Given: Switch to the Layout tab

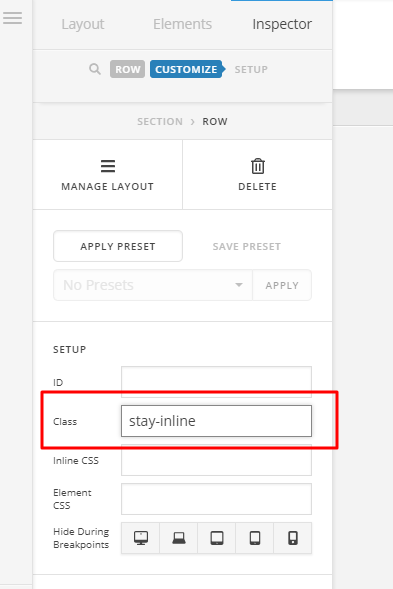Looking at the screenshot, I should point(83,24).
